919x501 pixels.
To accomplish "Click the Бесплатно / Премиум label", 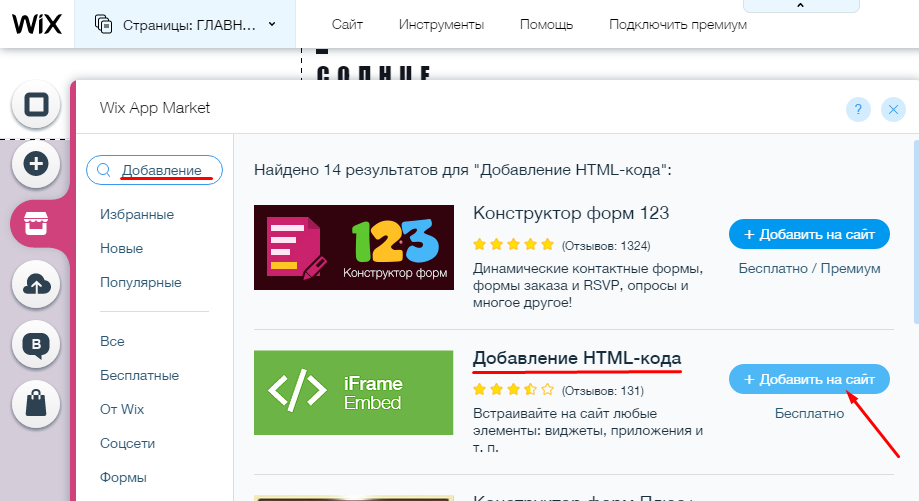I will [809, 268].
